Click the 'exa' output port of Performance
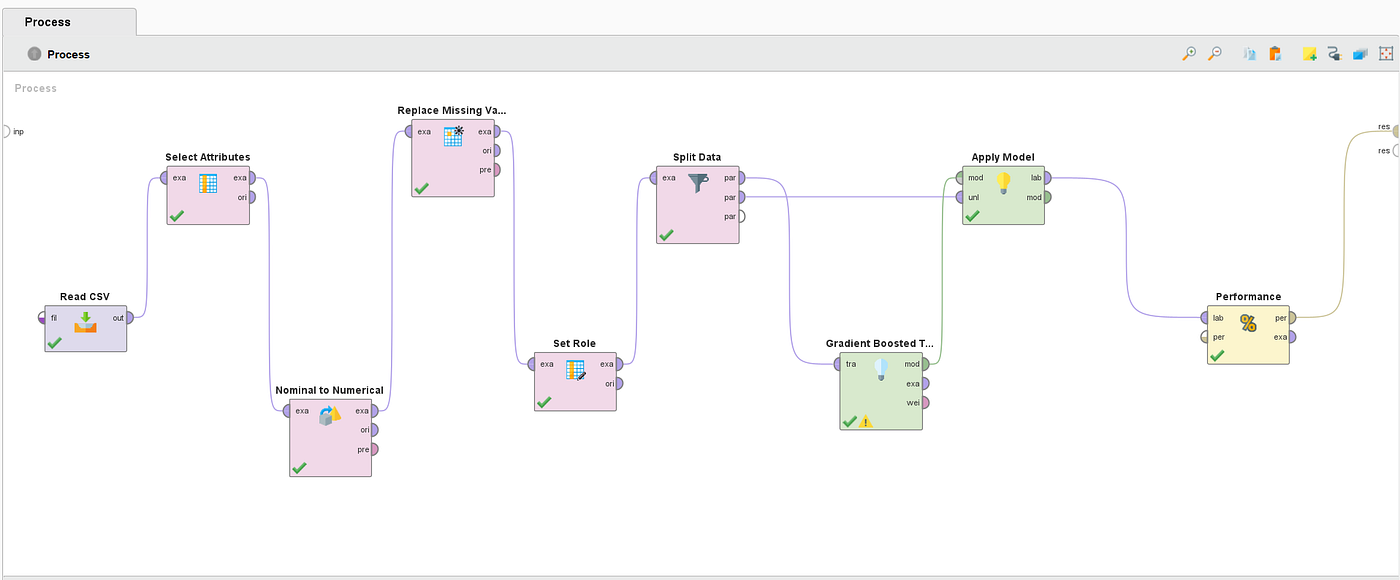Screen dimensions: 1400x580 coord(1293,337)
